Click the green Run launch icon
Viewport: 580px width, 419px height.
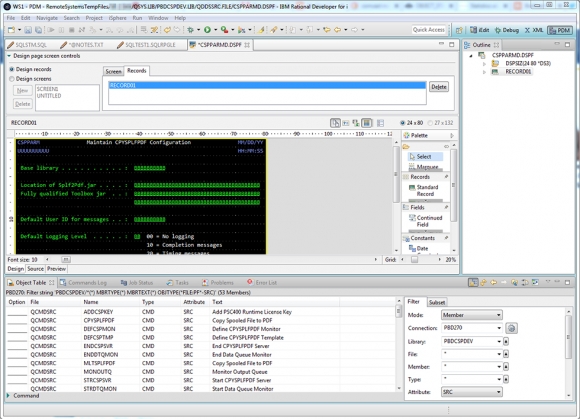pos(208,30)
